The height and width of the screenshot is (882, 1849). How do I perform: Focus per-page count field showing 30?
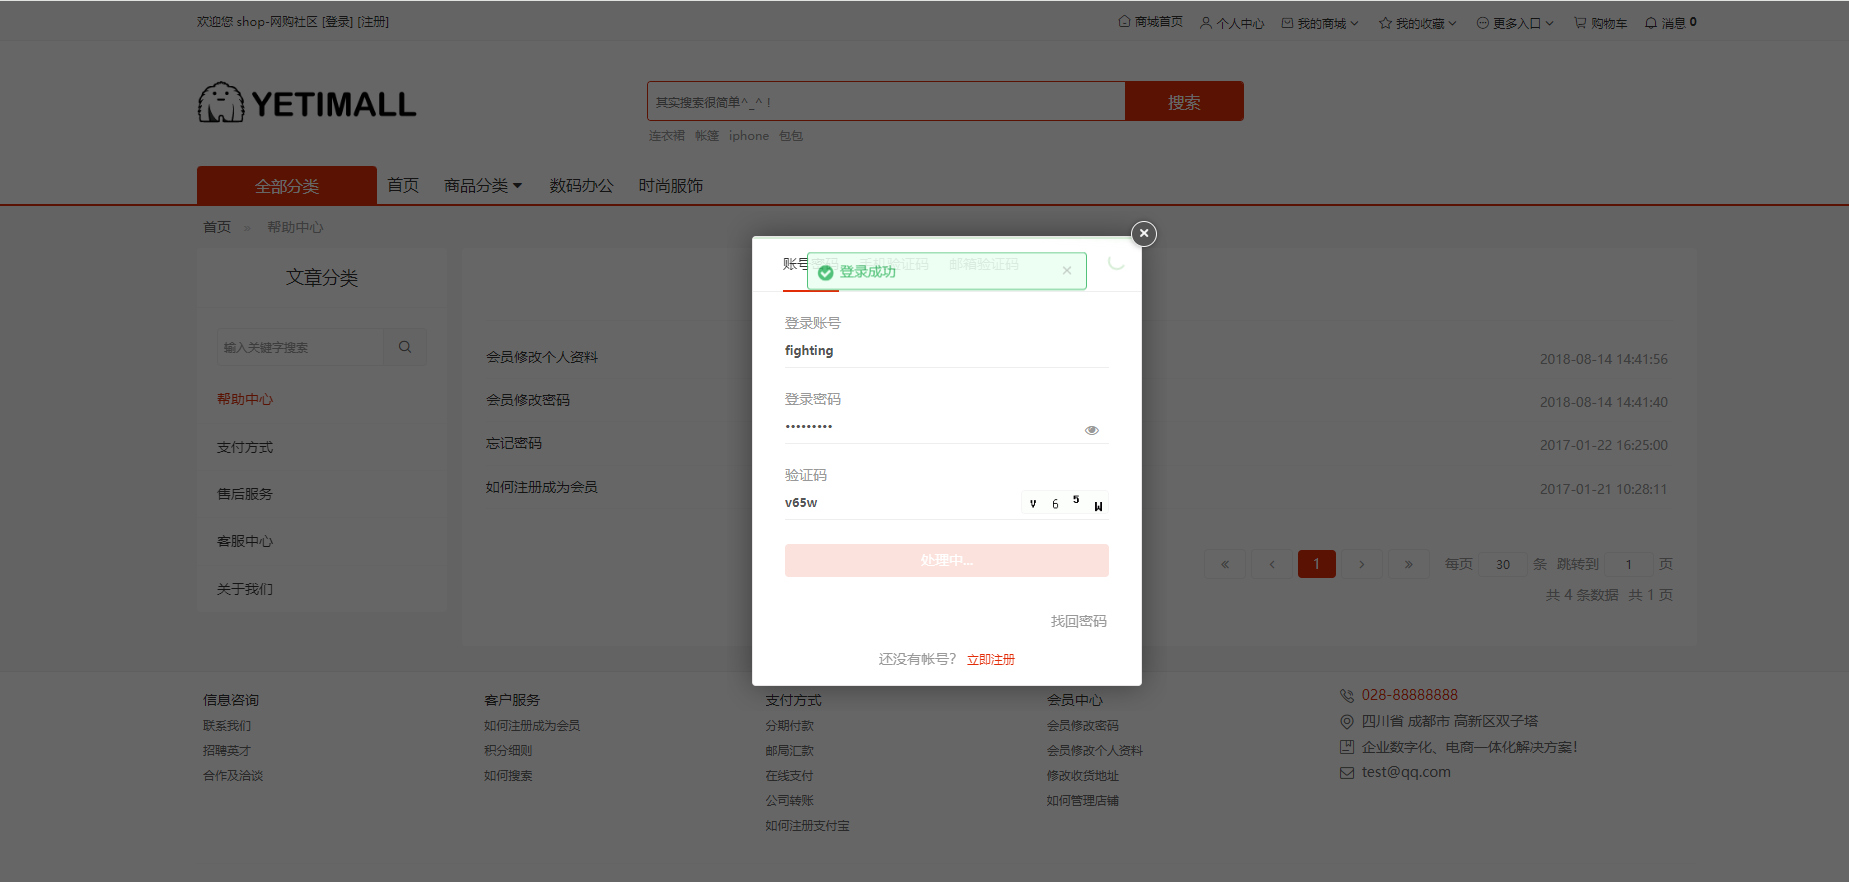[1503, 564]
